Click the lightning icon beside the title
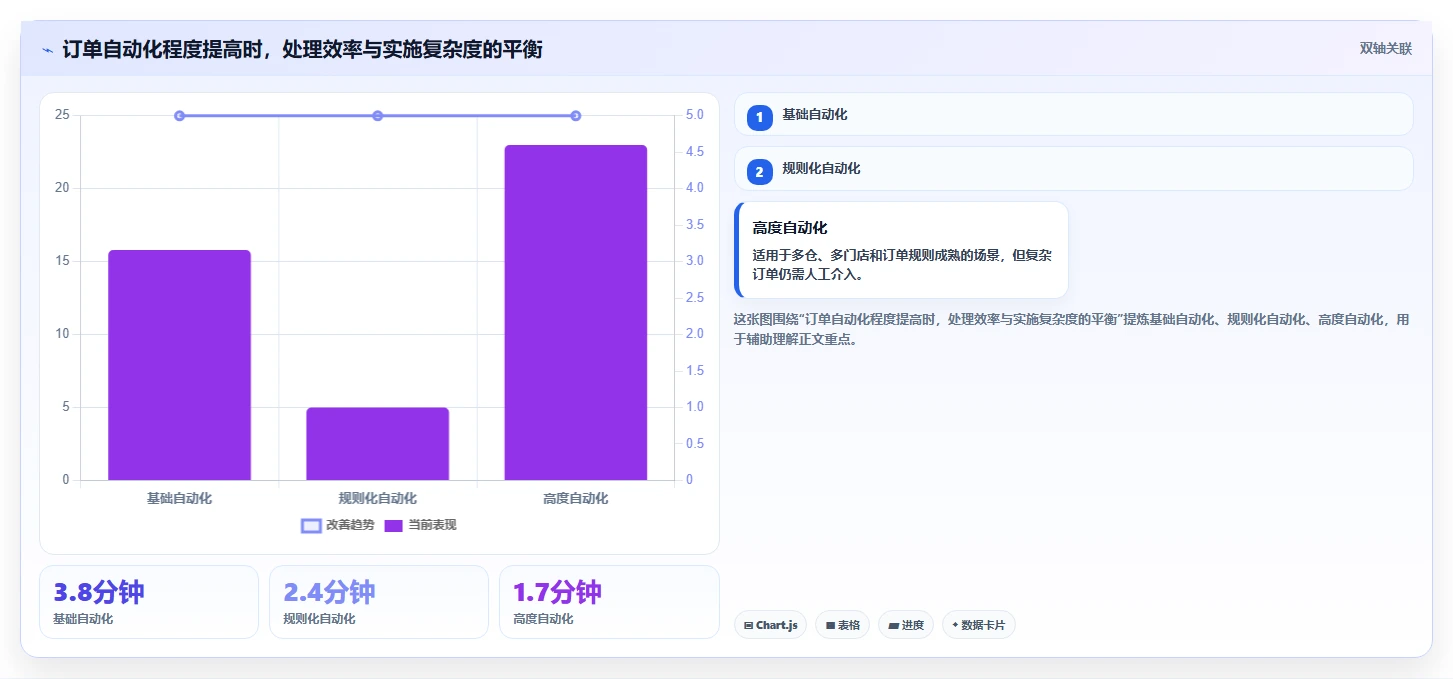The height and width of the screenshot is (679, 1453). coord(47,49)
